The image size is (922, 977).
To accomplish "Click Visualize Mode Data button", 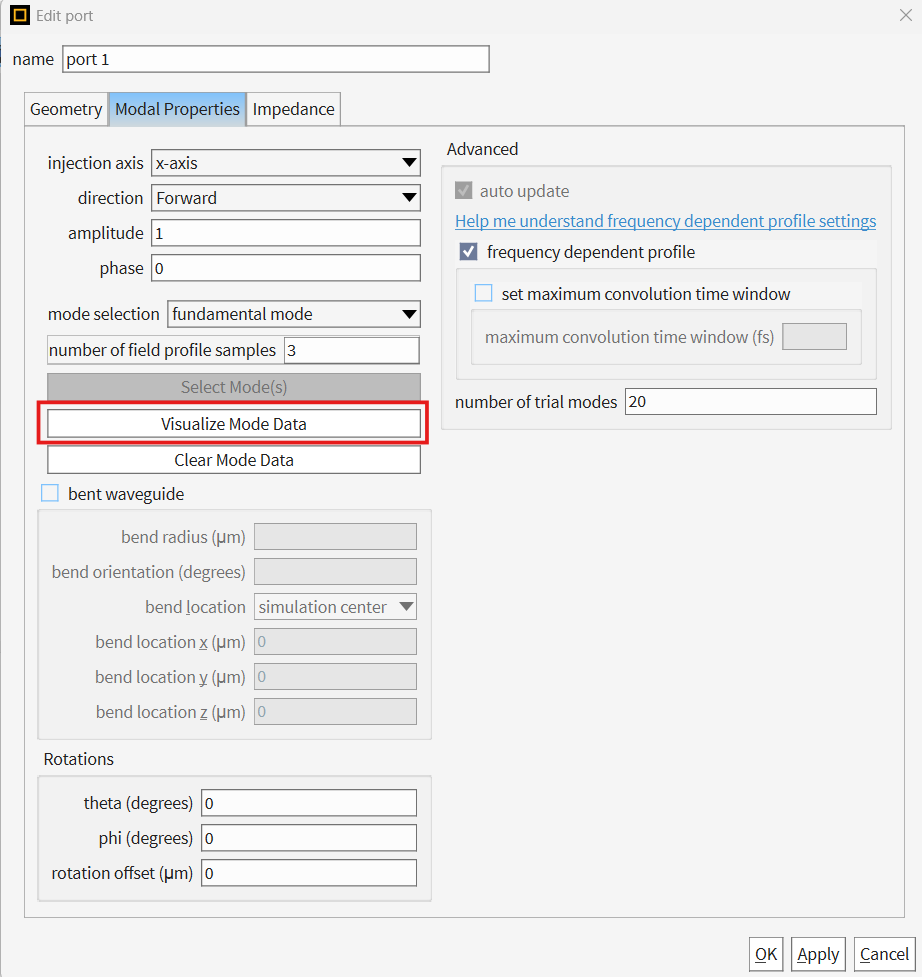I will tap(234, 424).
